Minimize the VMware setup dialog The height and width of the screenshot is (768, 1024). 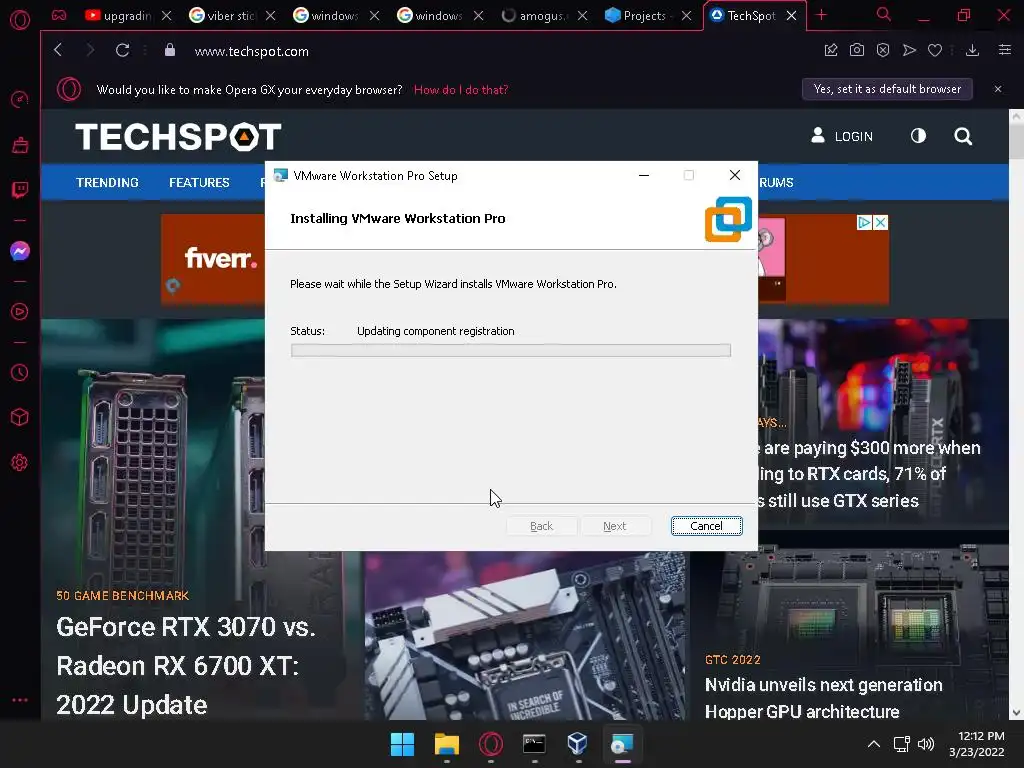(644, 175)
